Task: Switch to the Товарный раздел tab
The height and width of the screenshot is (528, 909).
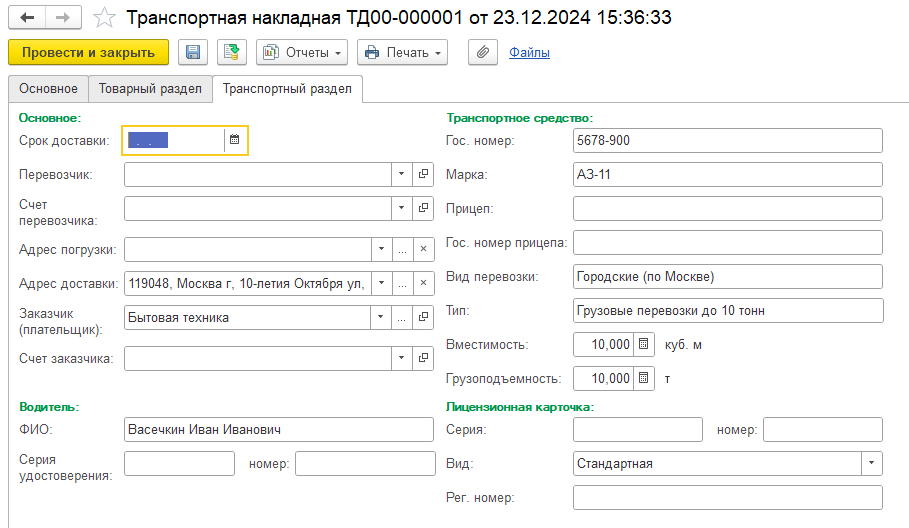Action: click(151, 89)
